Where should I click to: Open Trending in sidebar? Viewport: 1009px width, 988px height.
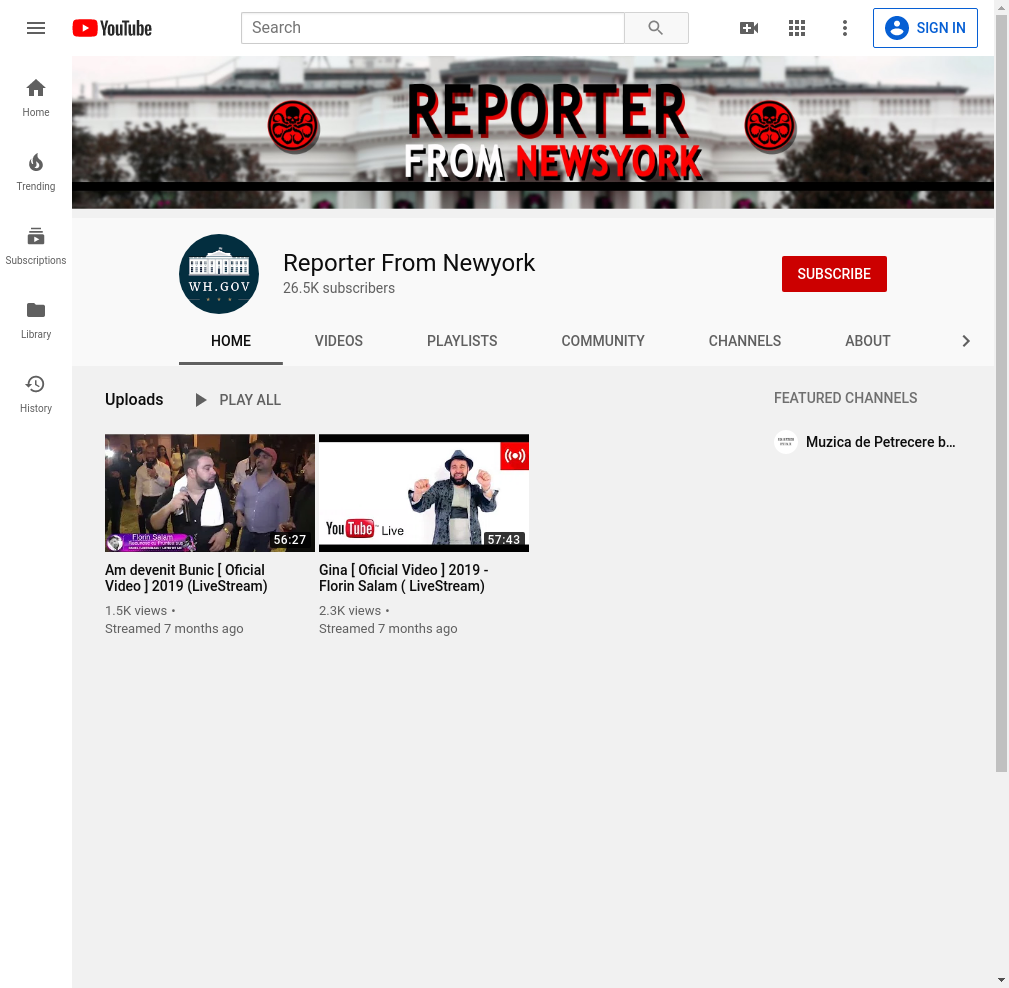pos(36,172)
